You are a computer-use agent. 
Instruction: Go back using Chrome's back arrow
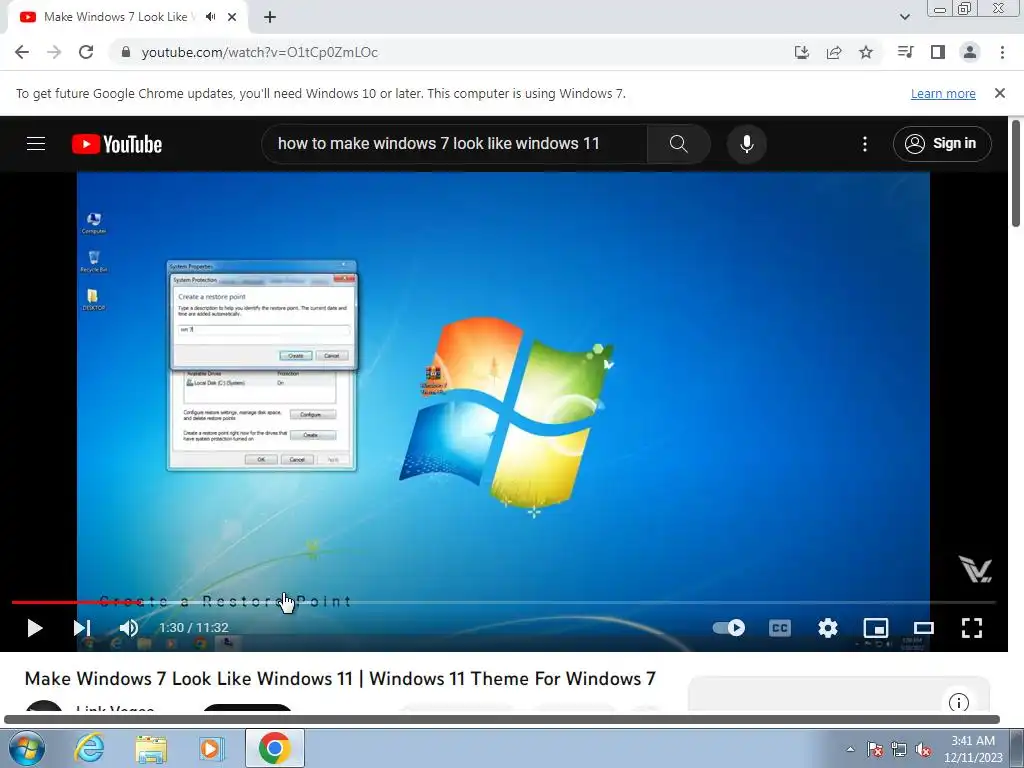click(22, 52)
